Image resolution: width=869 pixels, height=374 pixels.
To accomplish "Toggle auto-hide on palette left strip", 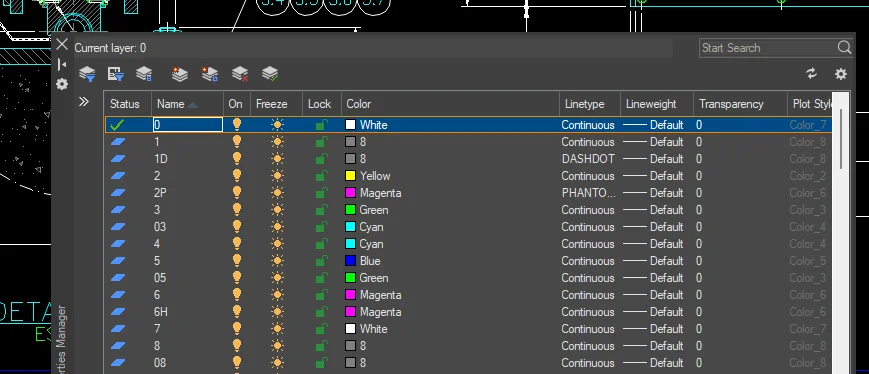I will click(62, 65).
